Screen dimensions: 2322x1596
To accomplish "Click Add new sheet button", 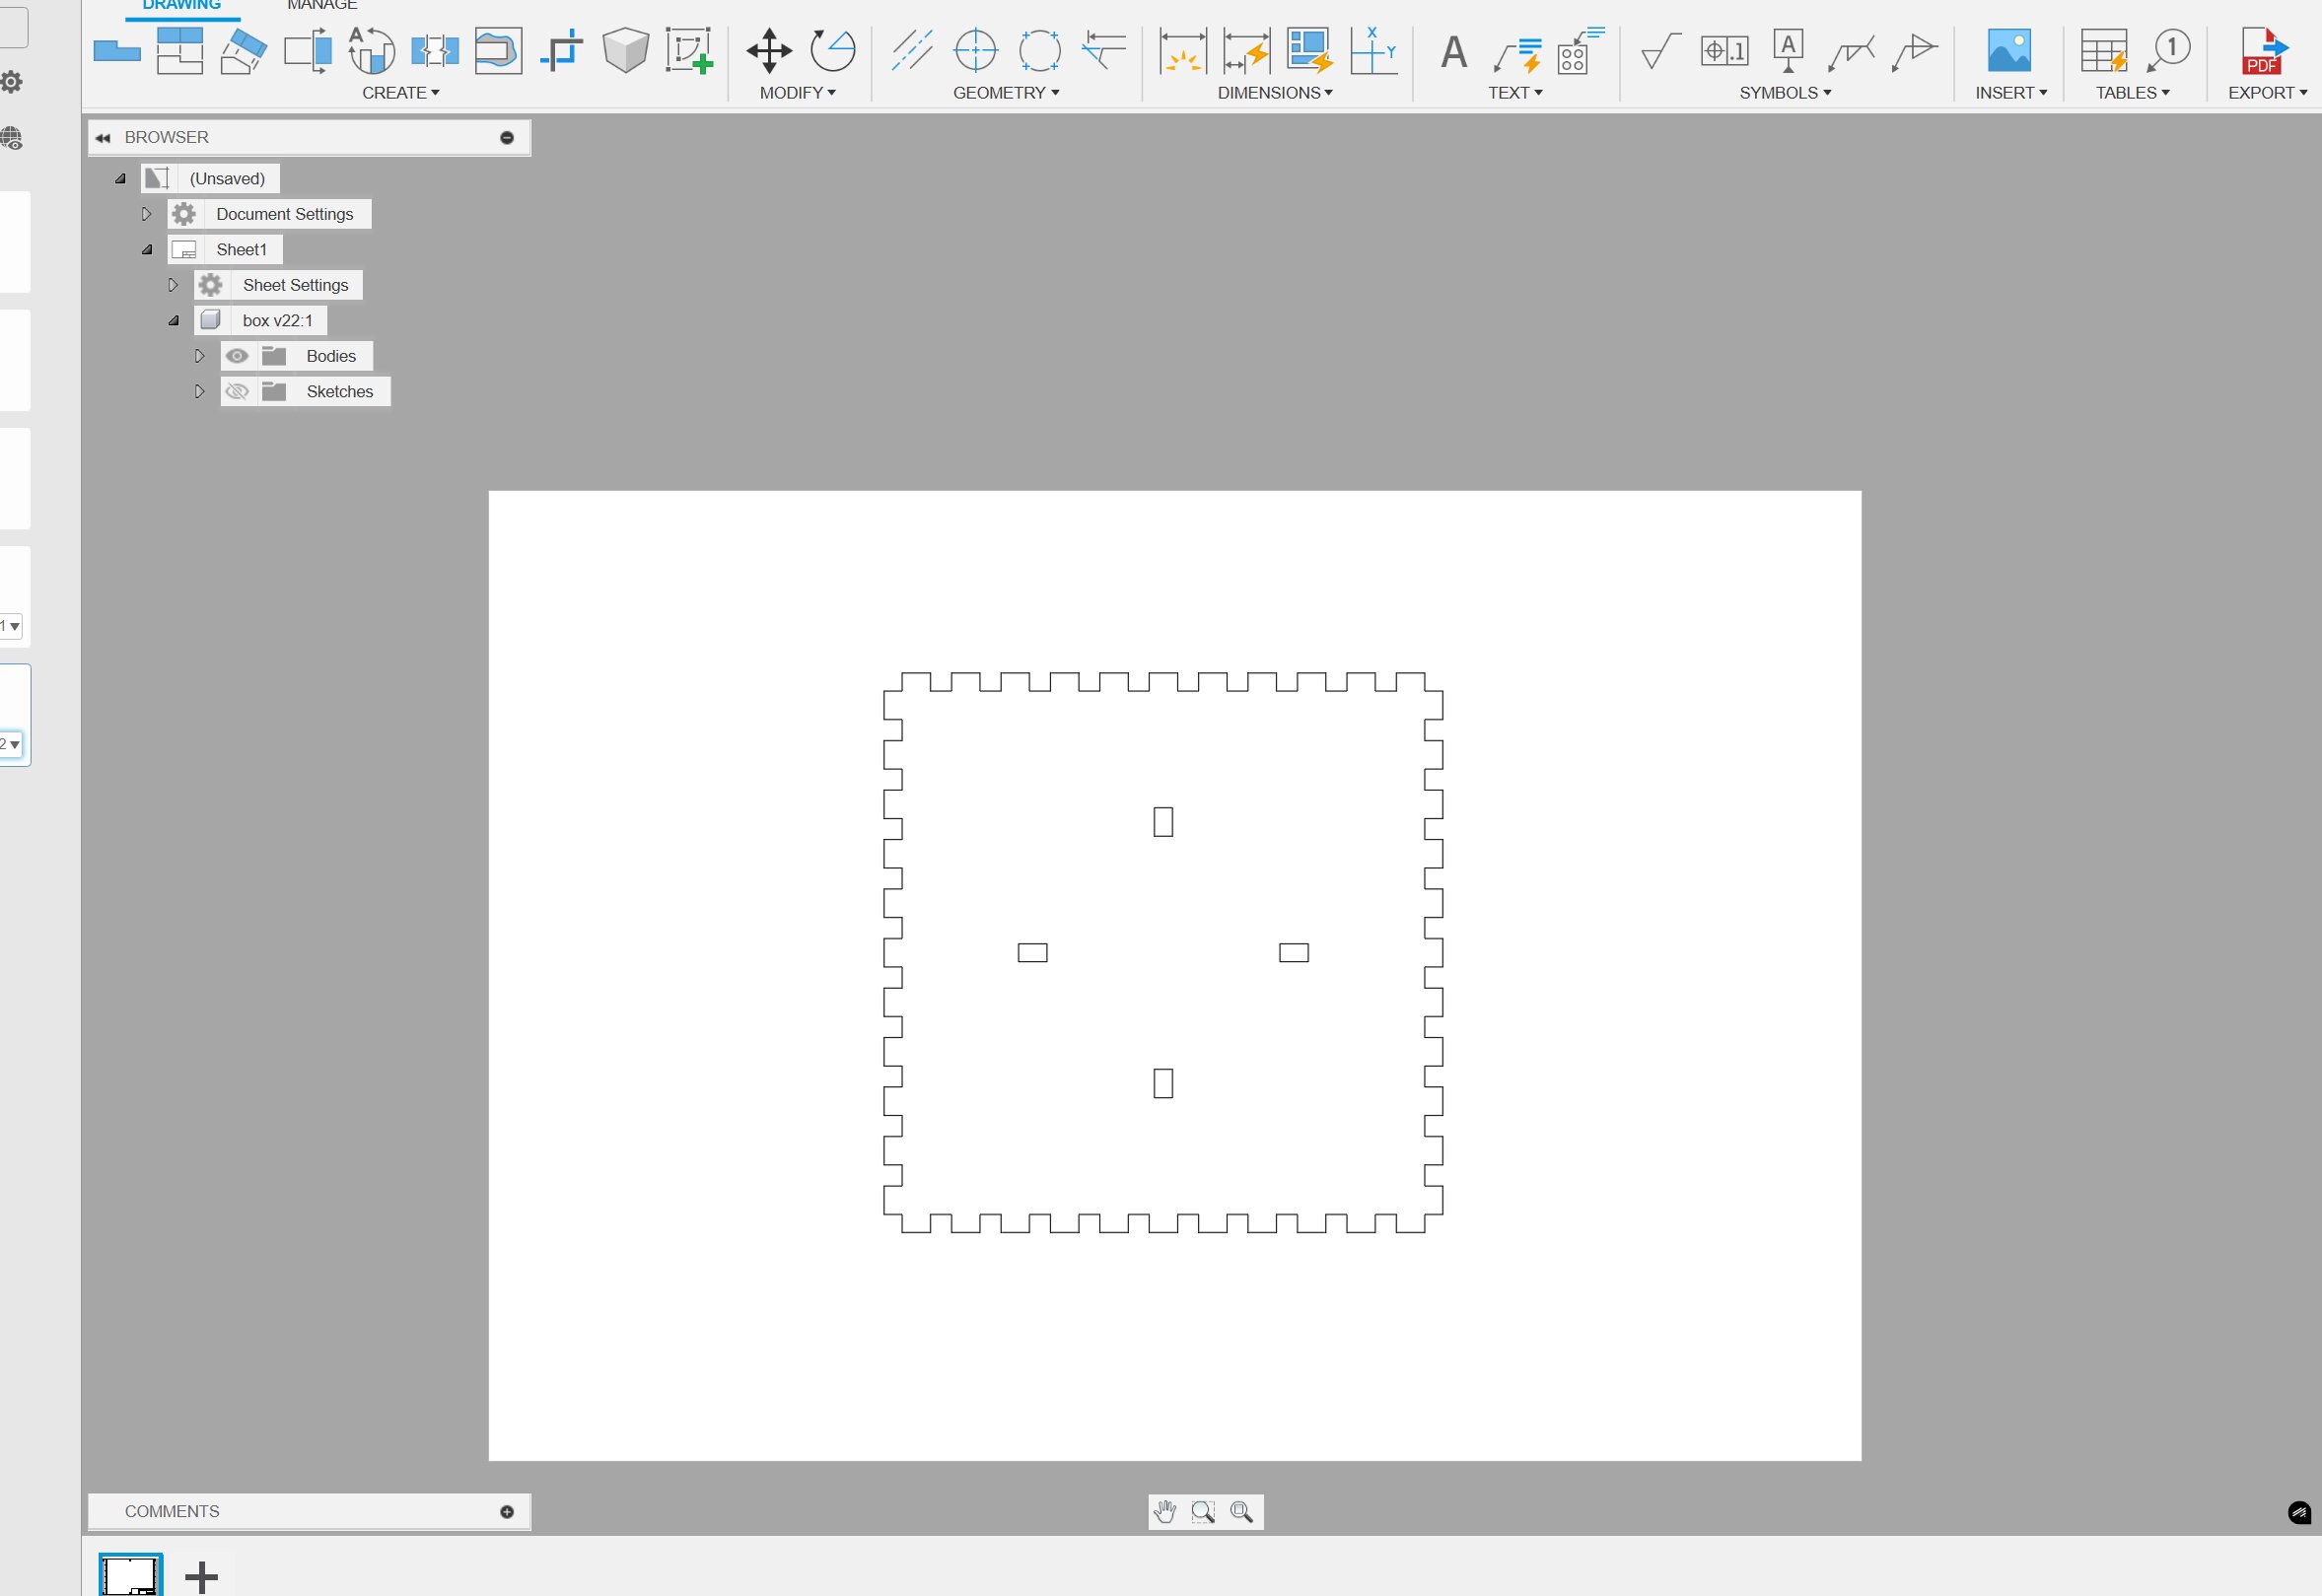I will coord(199,1575).
